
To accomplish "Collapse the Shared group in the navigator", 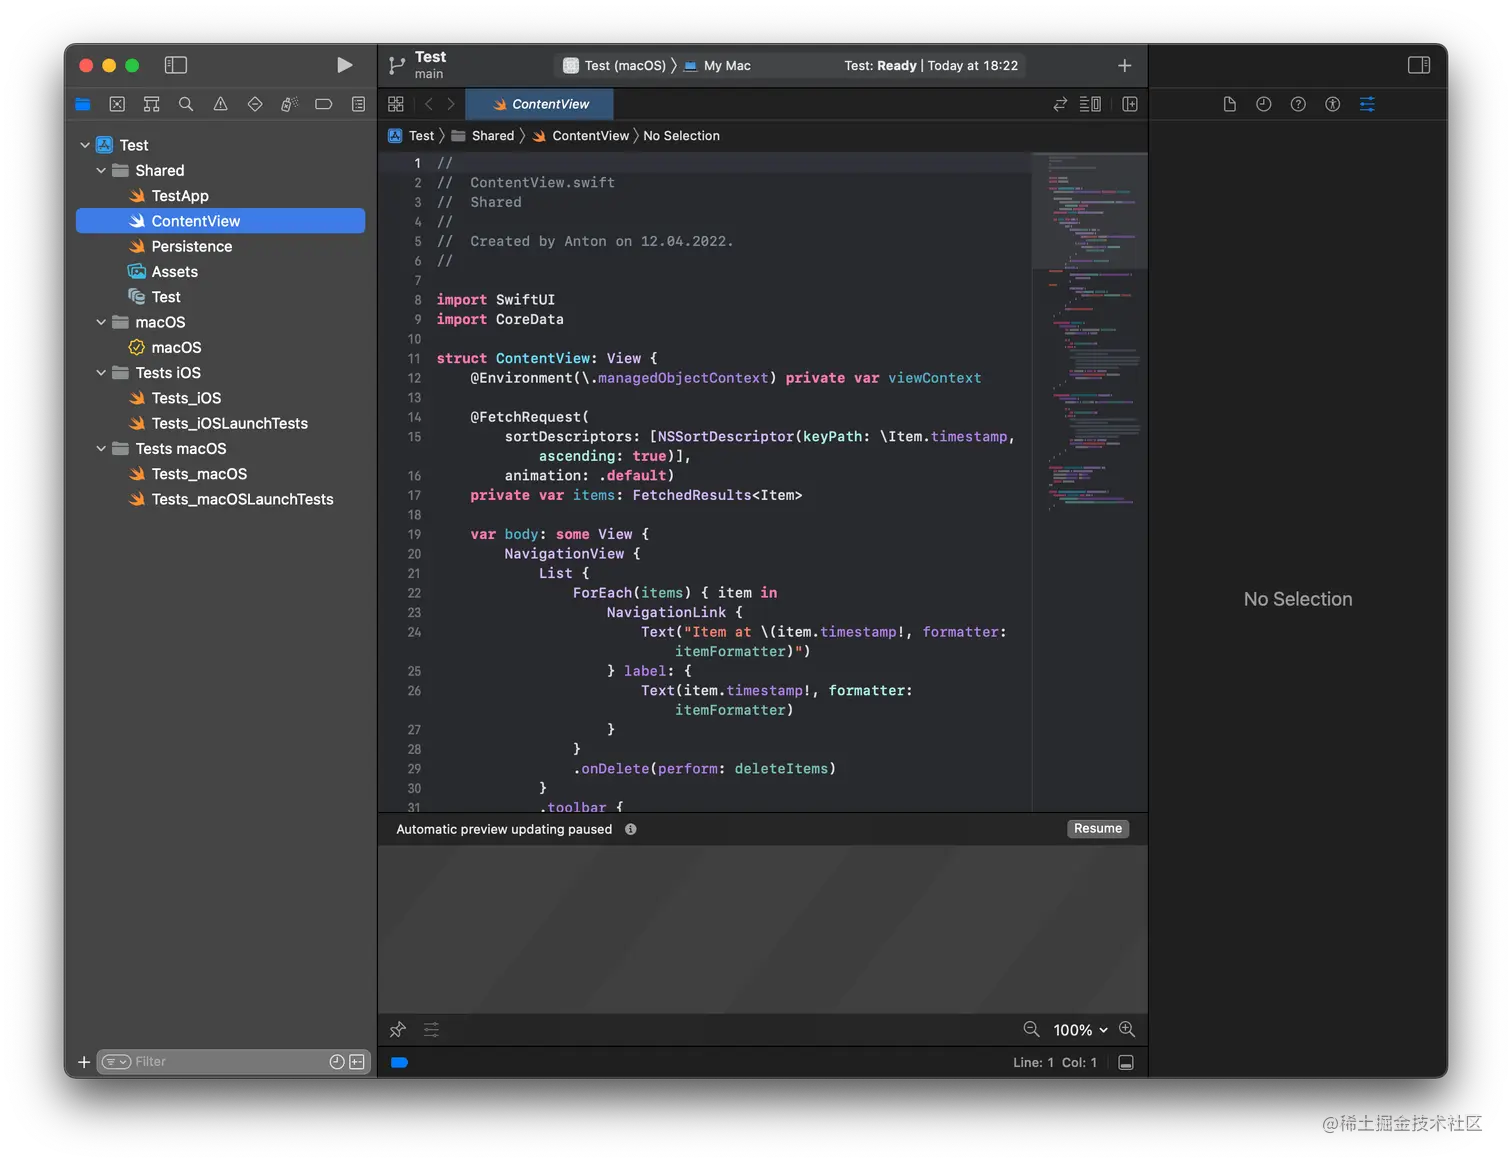I will 100,170.
